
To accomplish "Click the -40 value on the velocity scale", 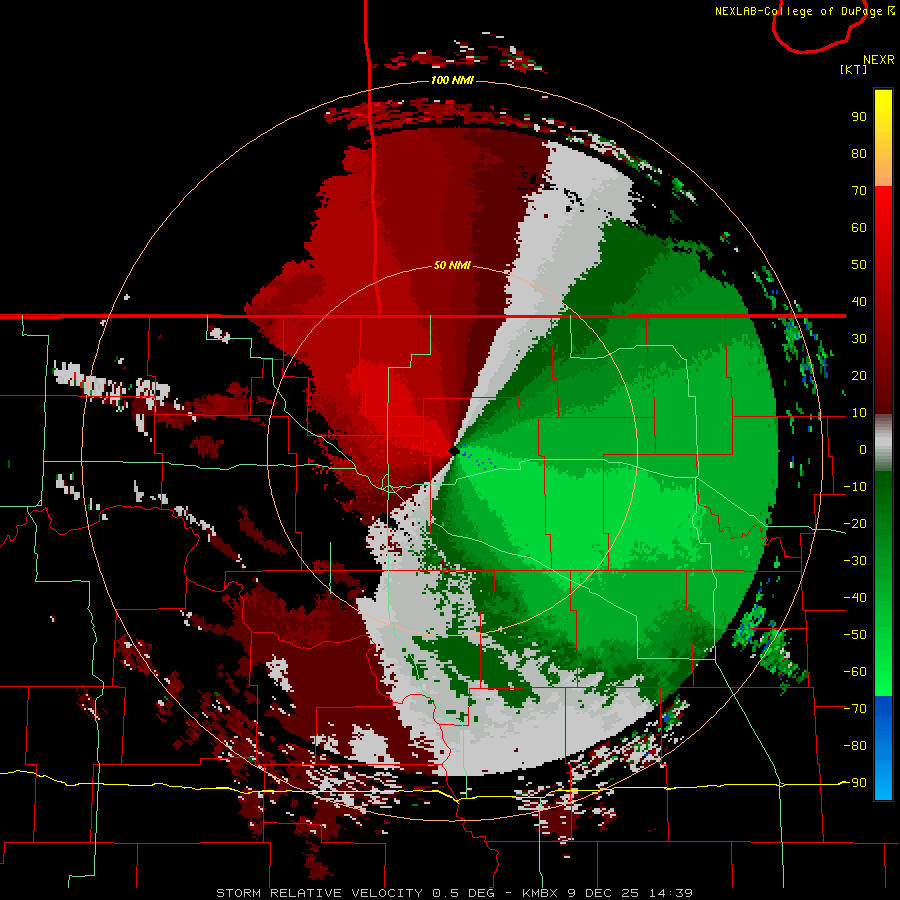I will pos(855,598).
